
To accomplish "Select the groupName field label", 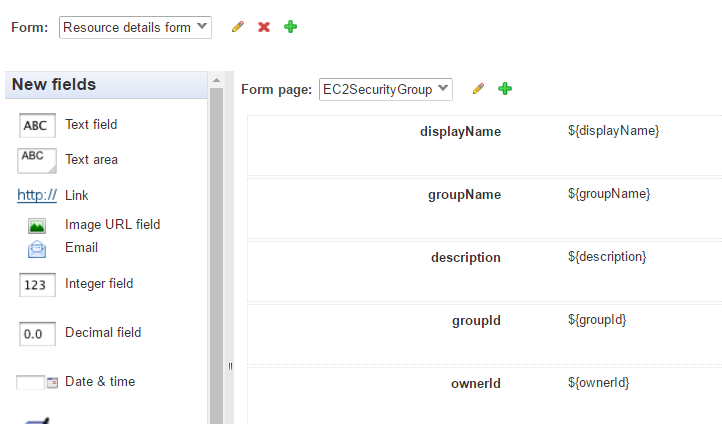I will pos(465,195).
